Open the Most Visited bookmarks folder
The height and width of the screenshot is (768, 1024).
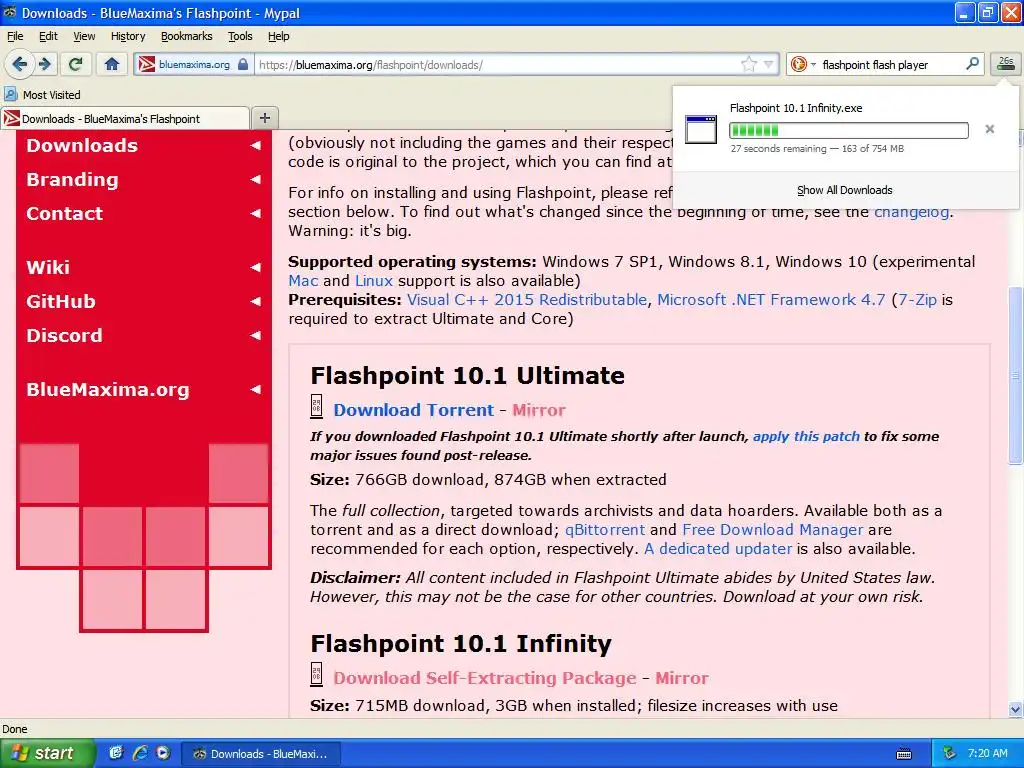[42, 95]
